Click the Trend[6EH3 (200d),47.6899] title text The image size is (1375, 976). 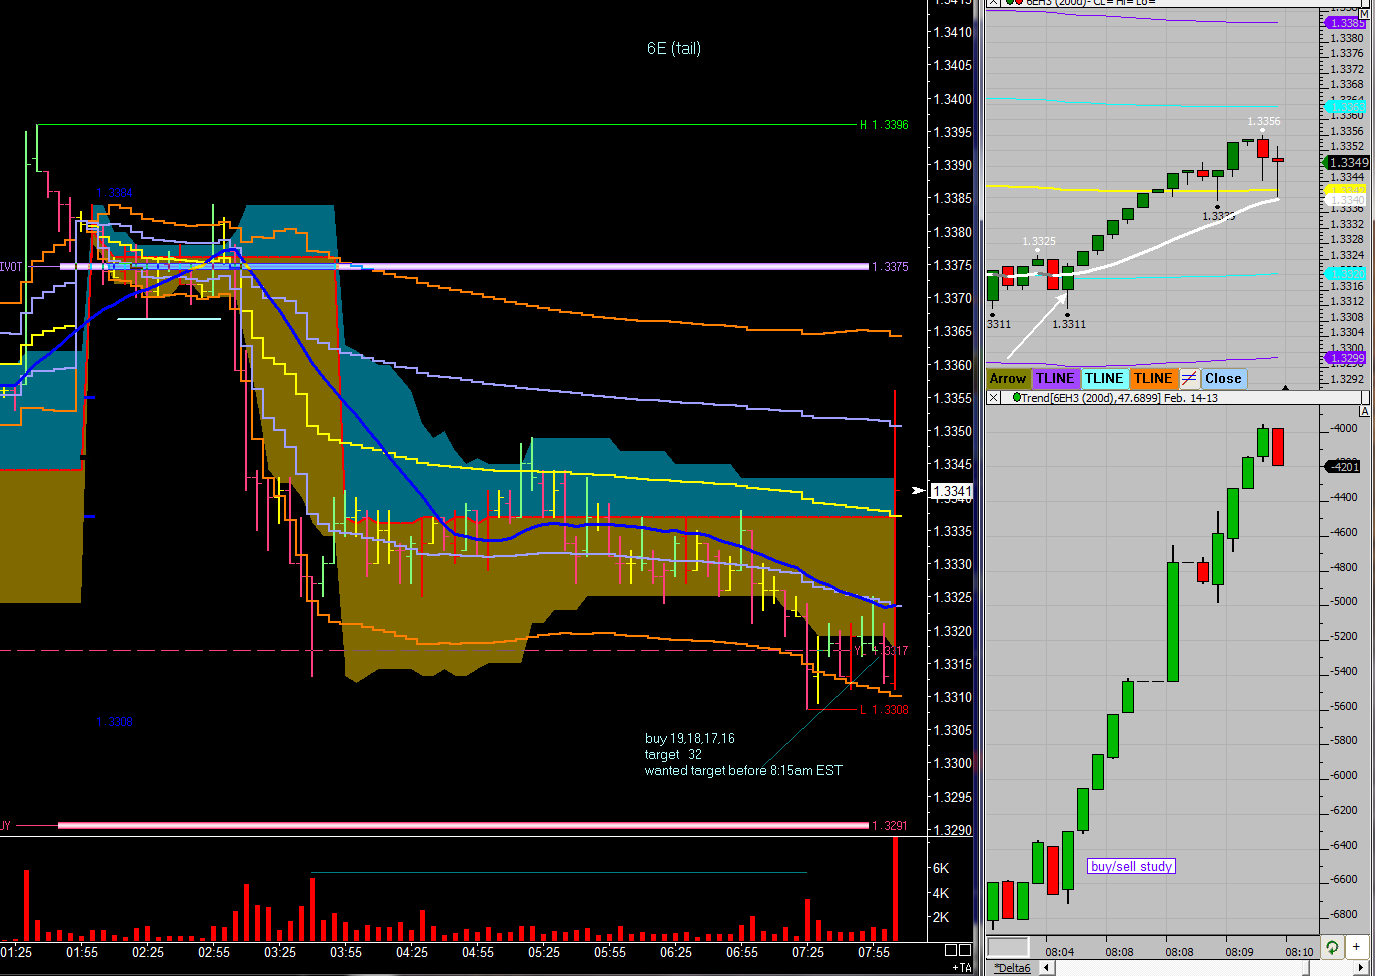[1090, 398]
